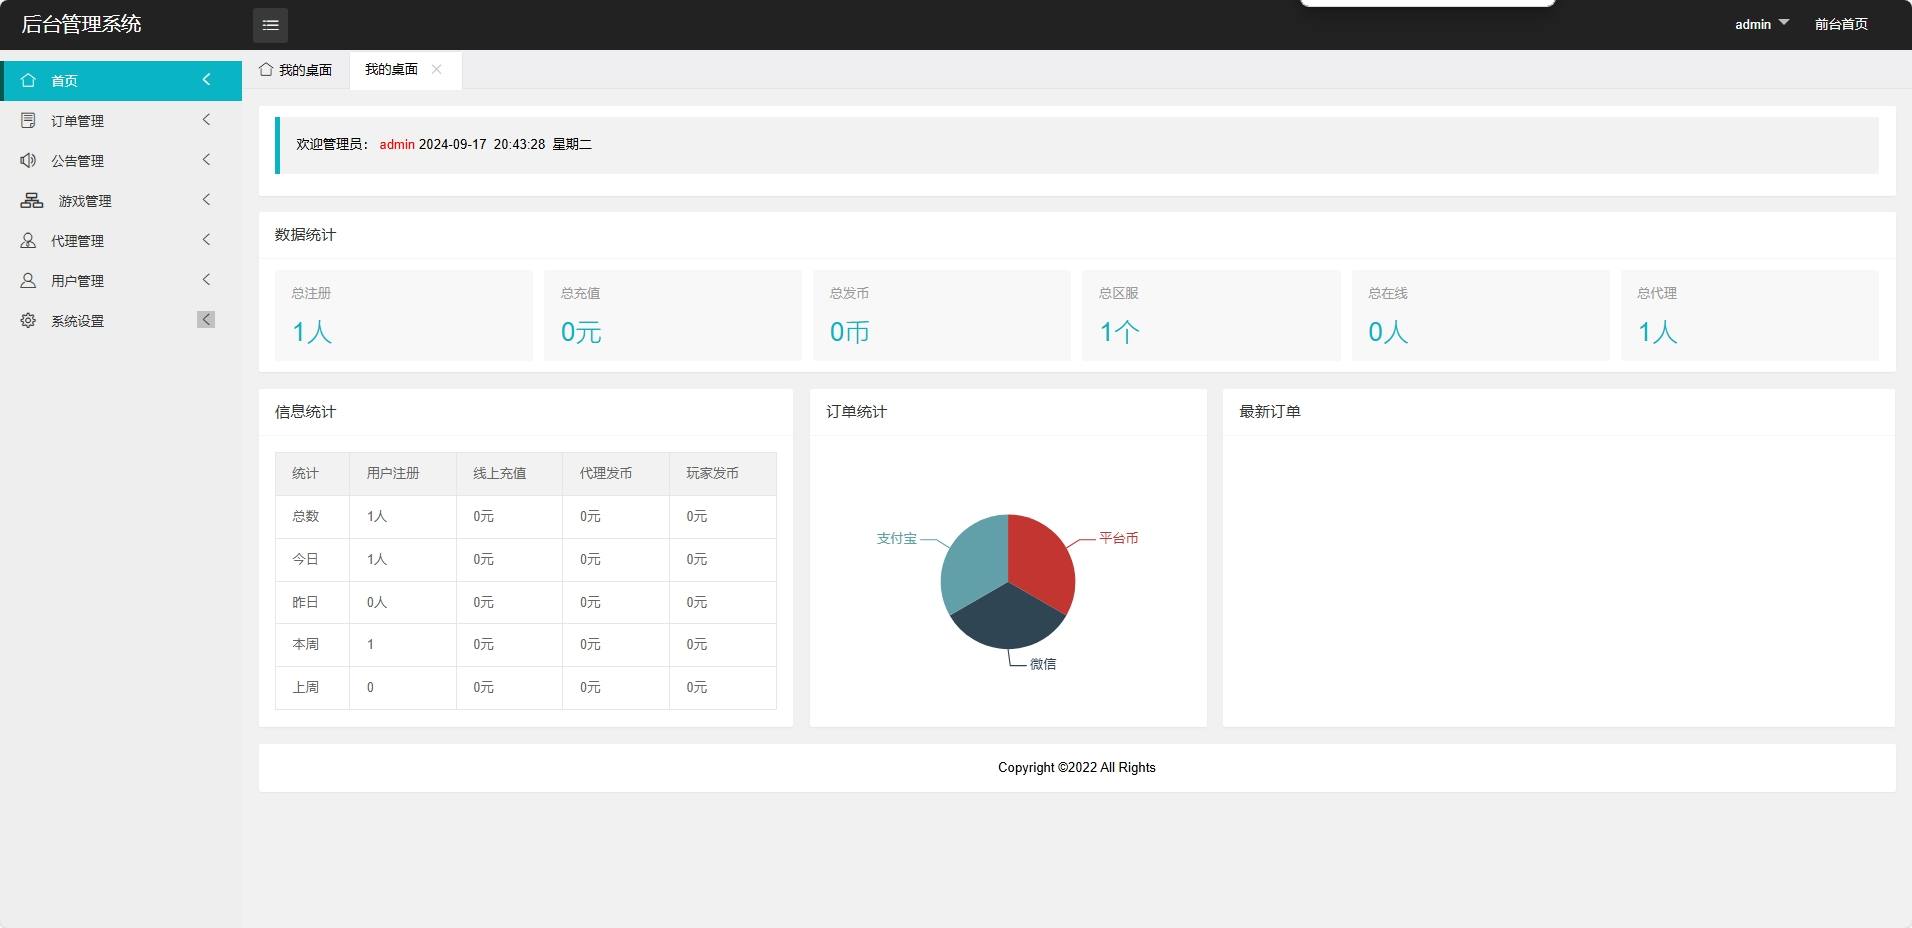Click the 数据统计 section heading

(305, 234)
